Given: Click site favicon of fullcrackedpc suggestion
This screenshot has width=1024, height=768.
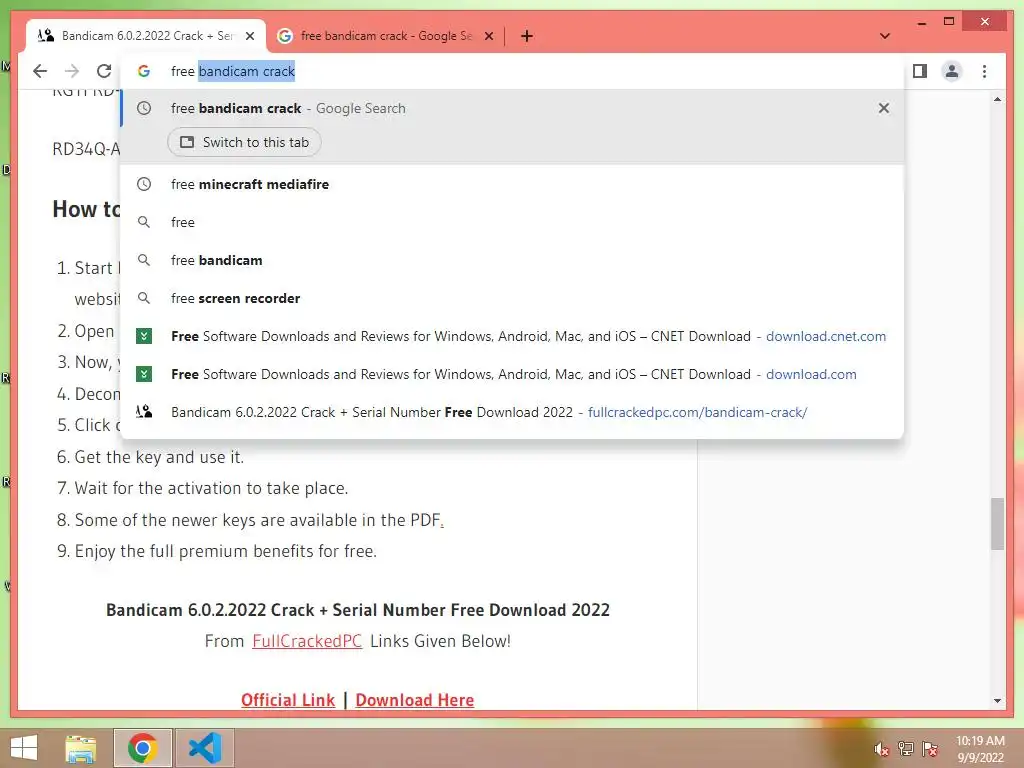Looking at the screenshot, I should coord(144,412).
